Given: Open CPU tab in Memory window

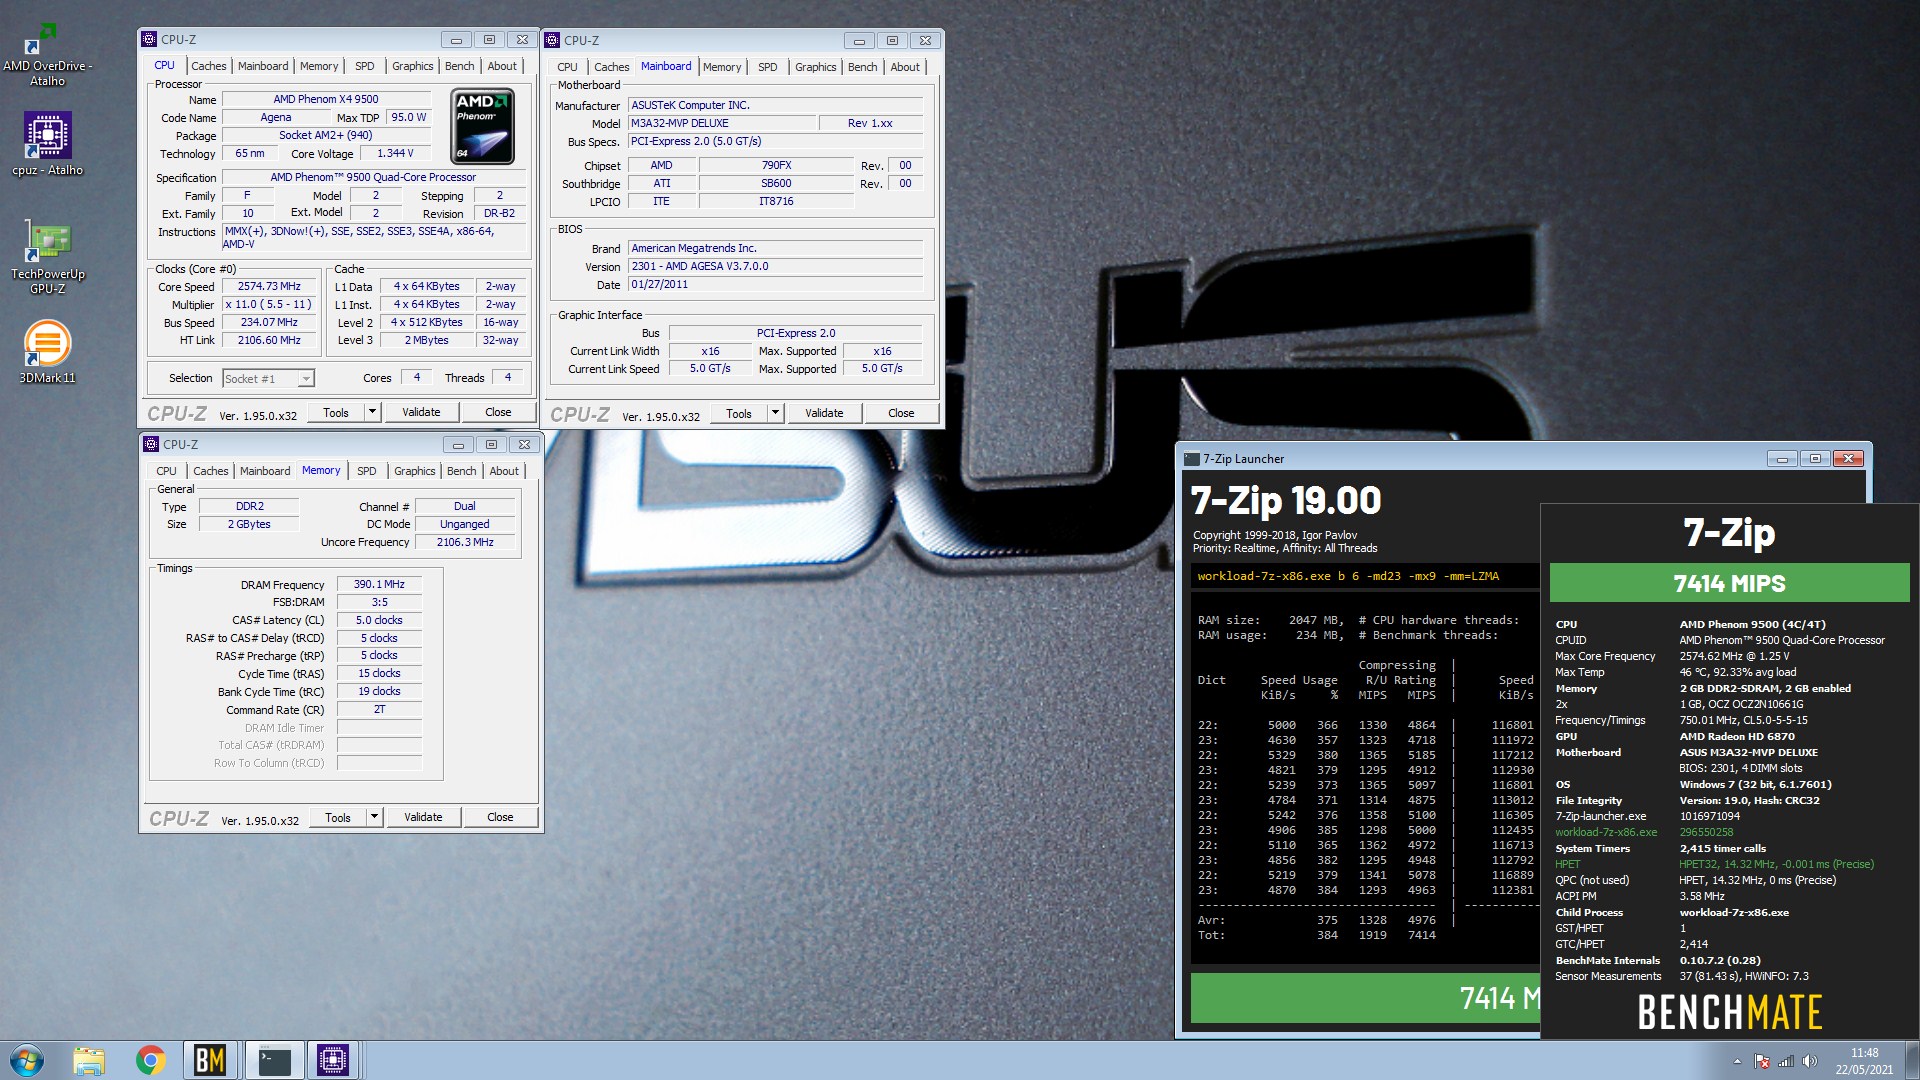Looking at the screenshot, I should point(166,471).
